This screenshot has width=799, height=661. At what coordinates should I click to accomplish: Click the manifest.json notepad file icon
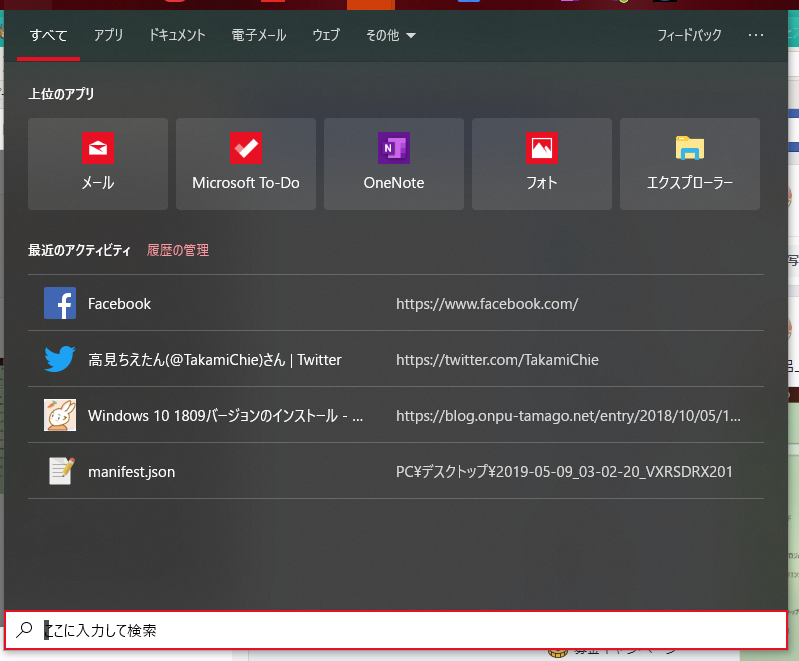pyautogui.click(x=61, y=471)
